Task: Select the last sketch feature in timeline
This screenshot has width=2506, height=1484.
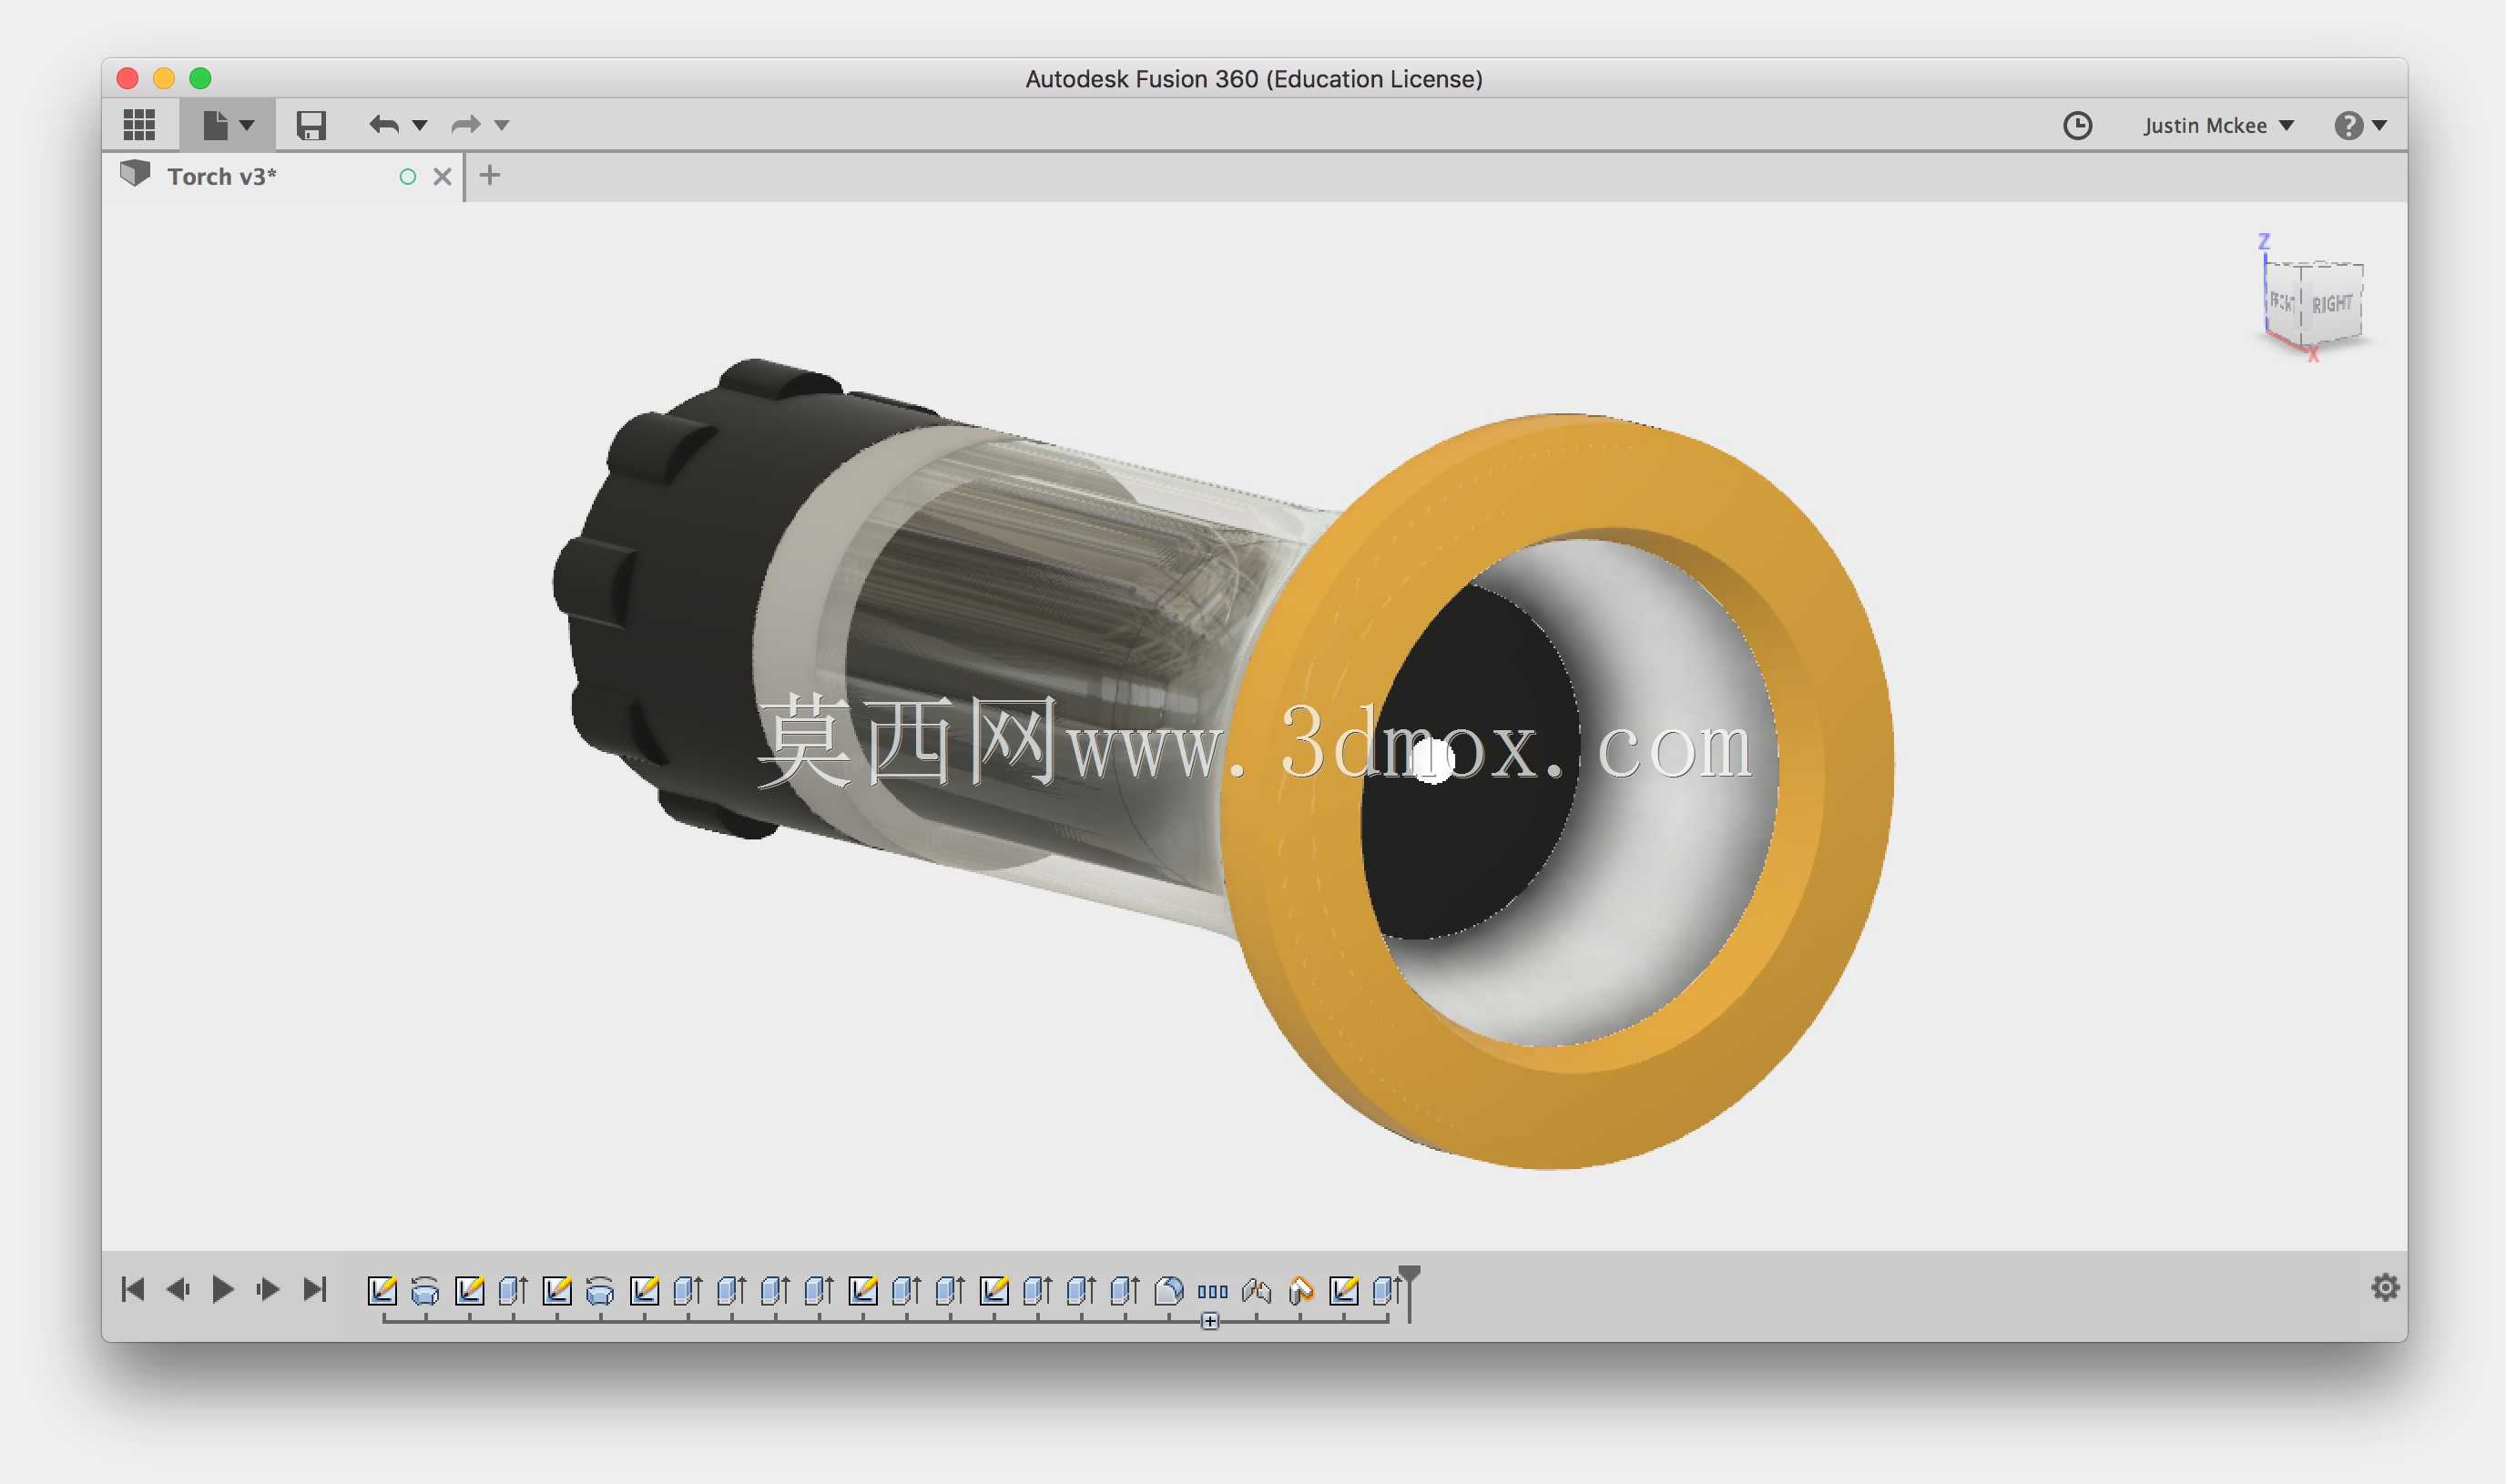Action: point(1344,1290)
